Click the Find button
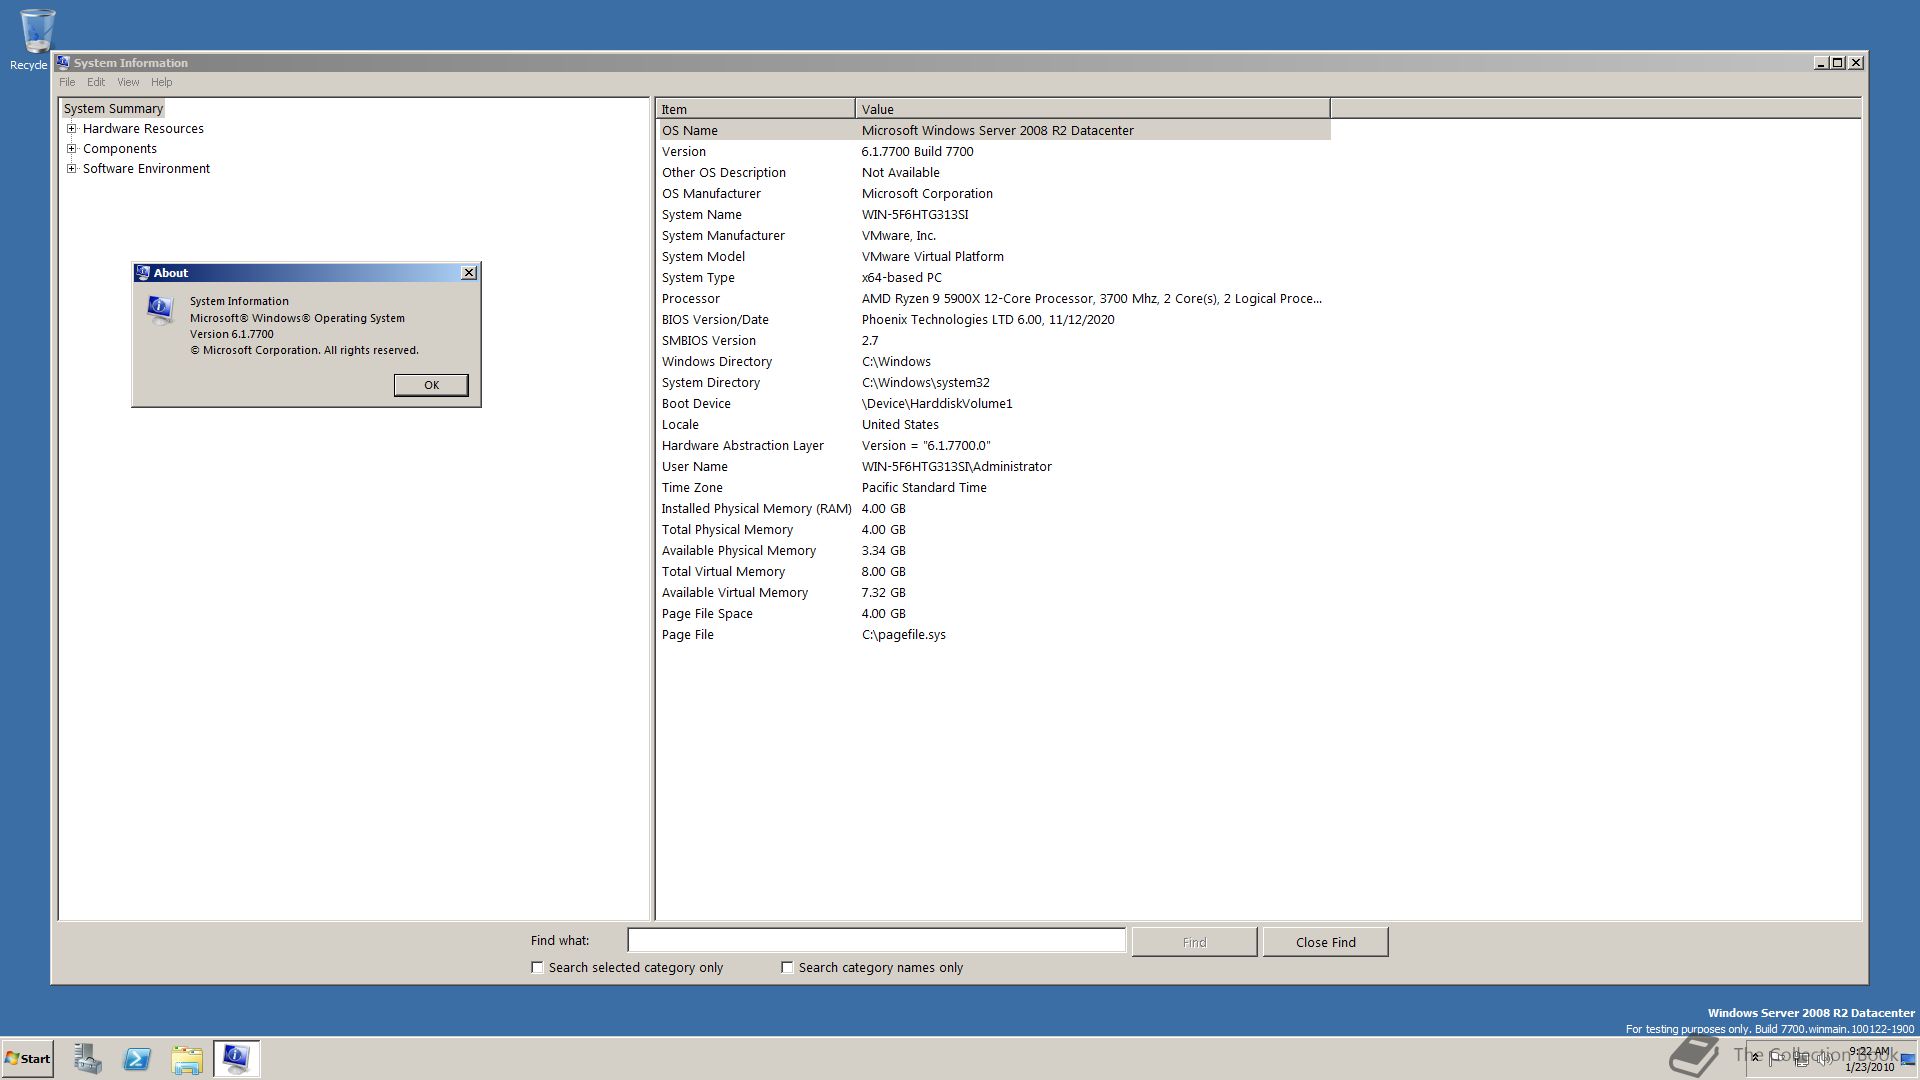The image size is (1920, 1080). point(1194,942)
